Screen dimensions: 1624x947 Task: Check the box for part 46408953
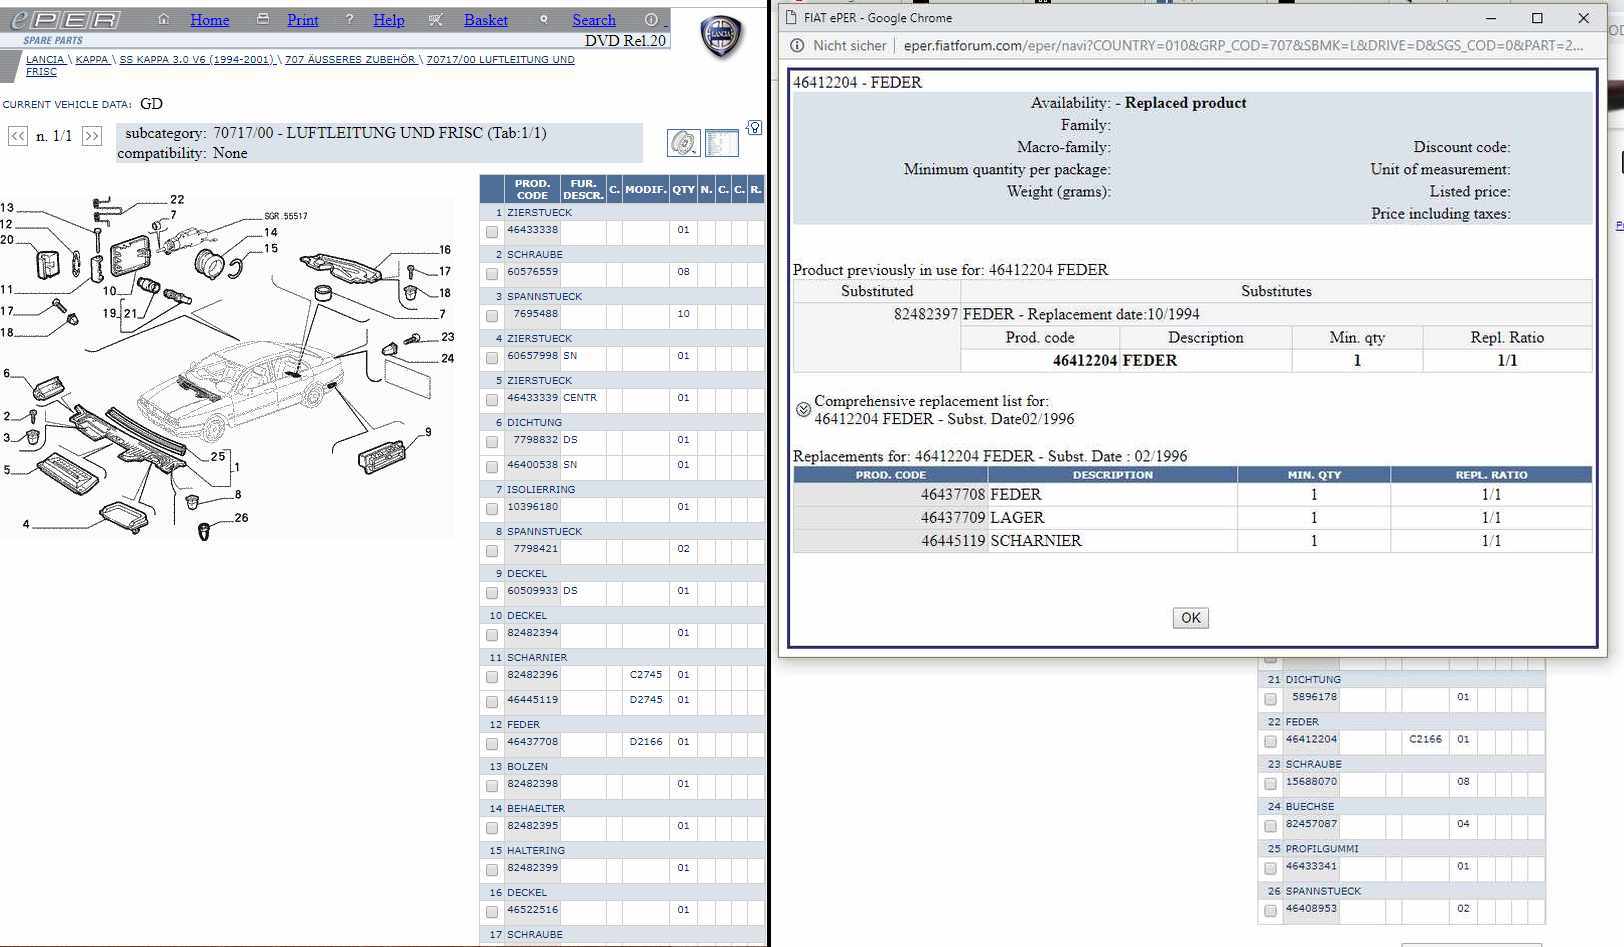(1271, 911)
